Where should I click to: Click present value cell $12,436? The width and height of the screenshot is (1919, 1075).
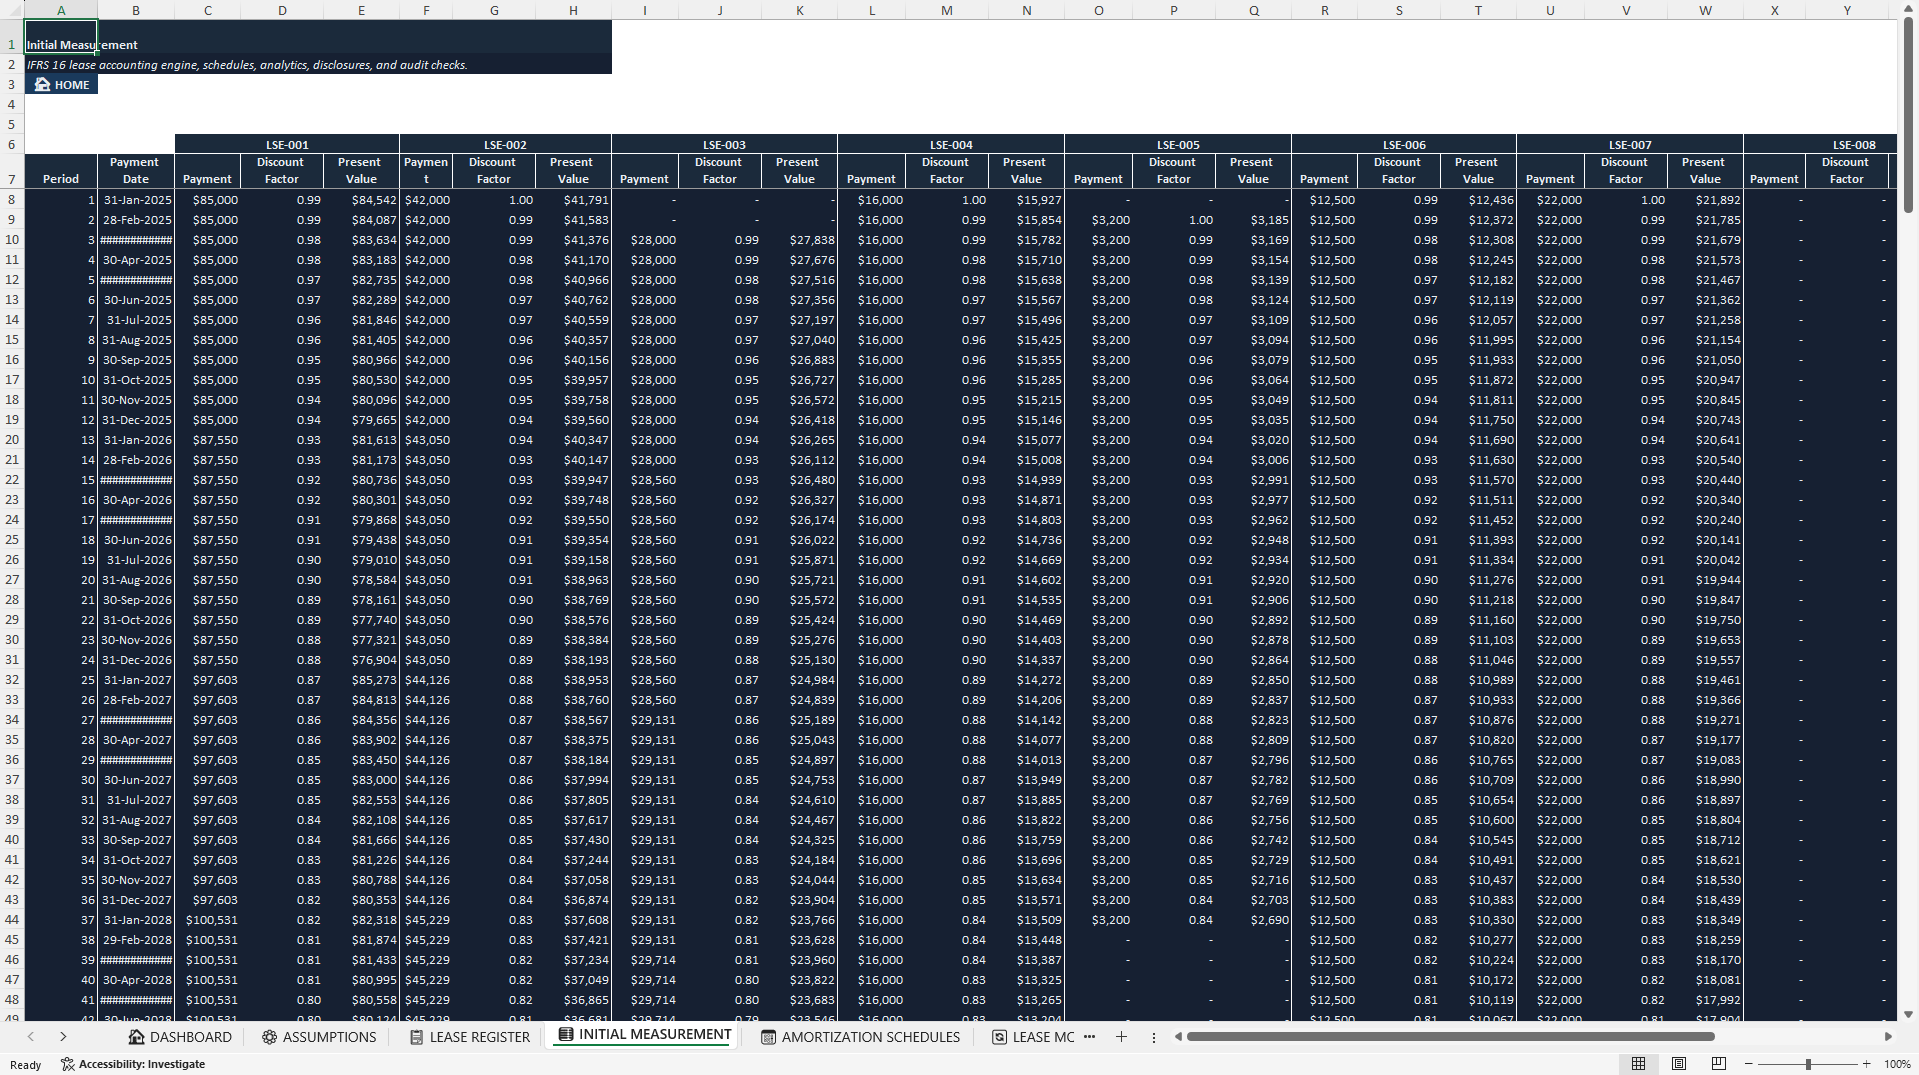(1478, 200)
